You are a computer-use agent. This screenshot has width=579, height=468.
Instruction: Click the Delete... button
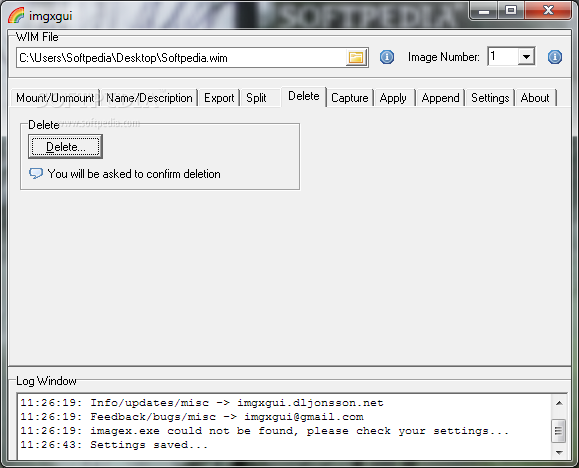65,147
